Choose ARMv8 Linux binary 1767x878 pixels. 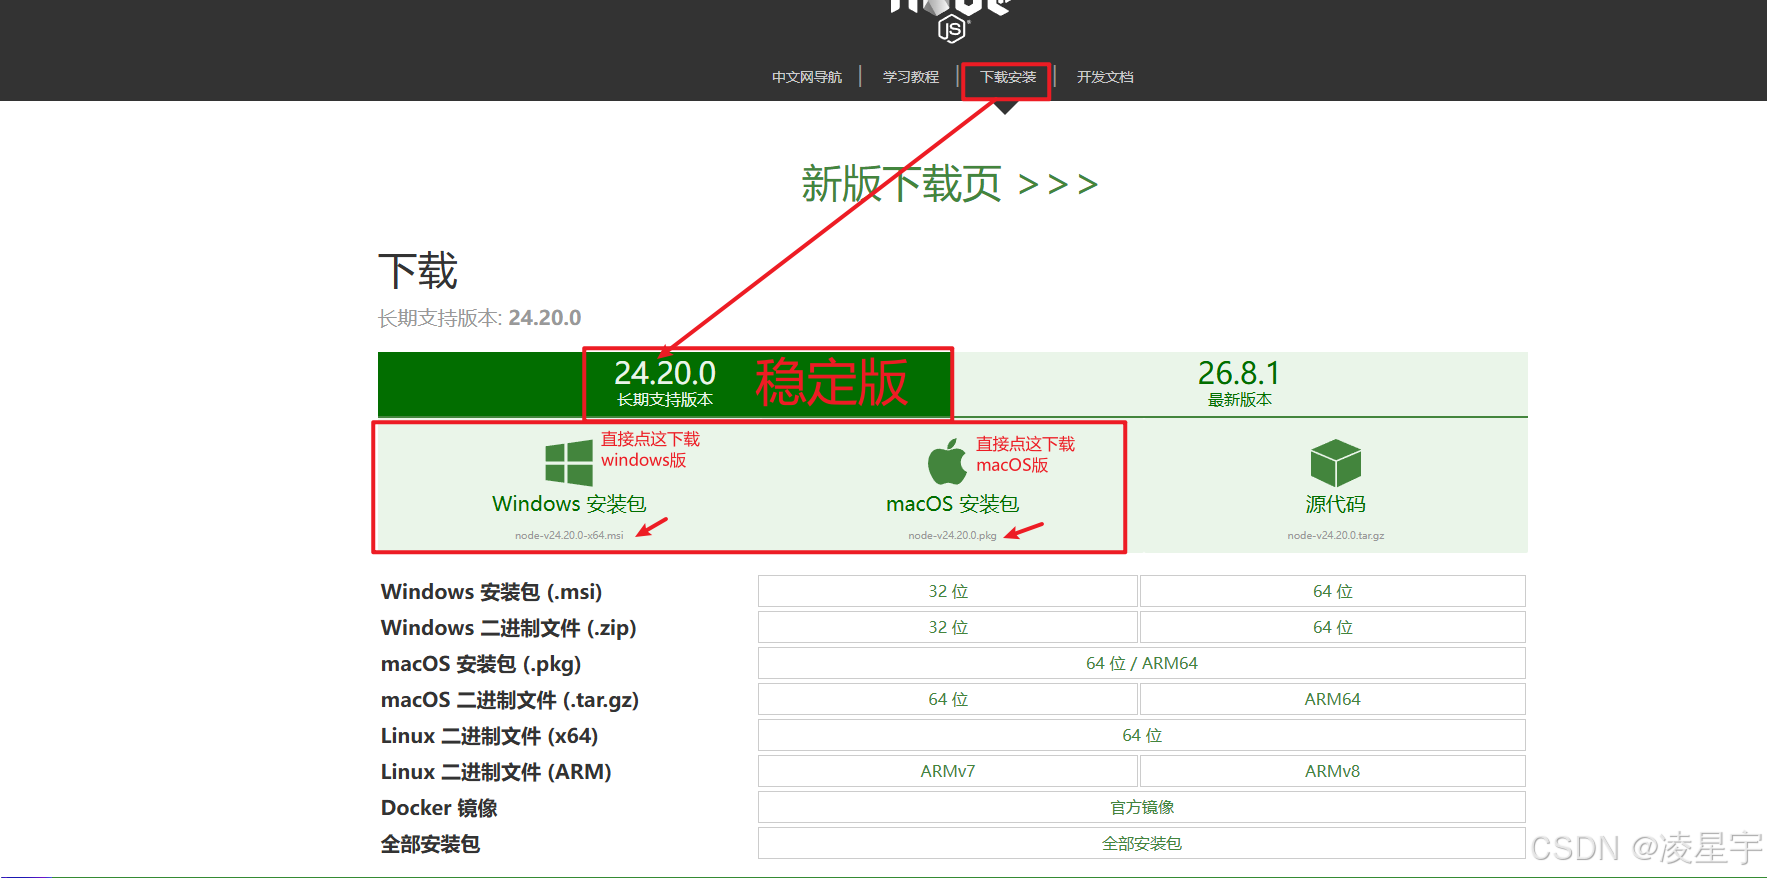(x=1333, y=771)
